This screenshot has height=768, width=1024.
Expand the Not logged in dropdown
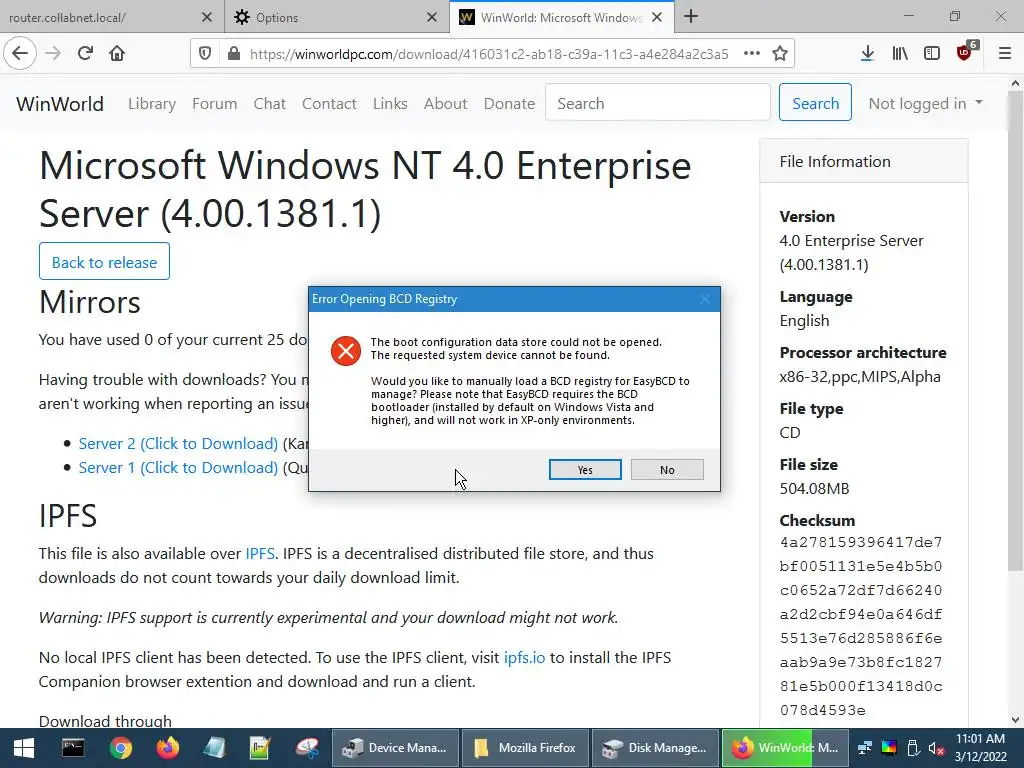pos(925,104)
